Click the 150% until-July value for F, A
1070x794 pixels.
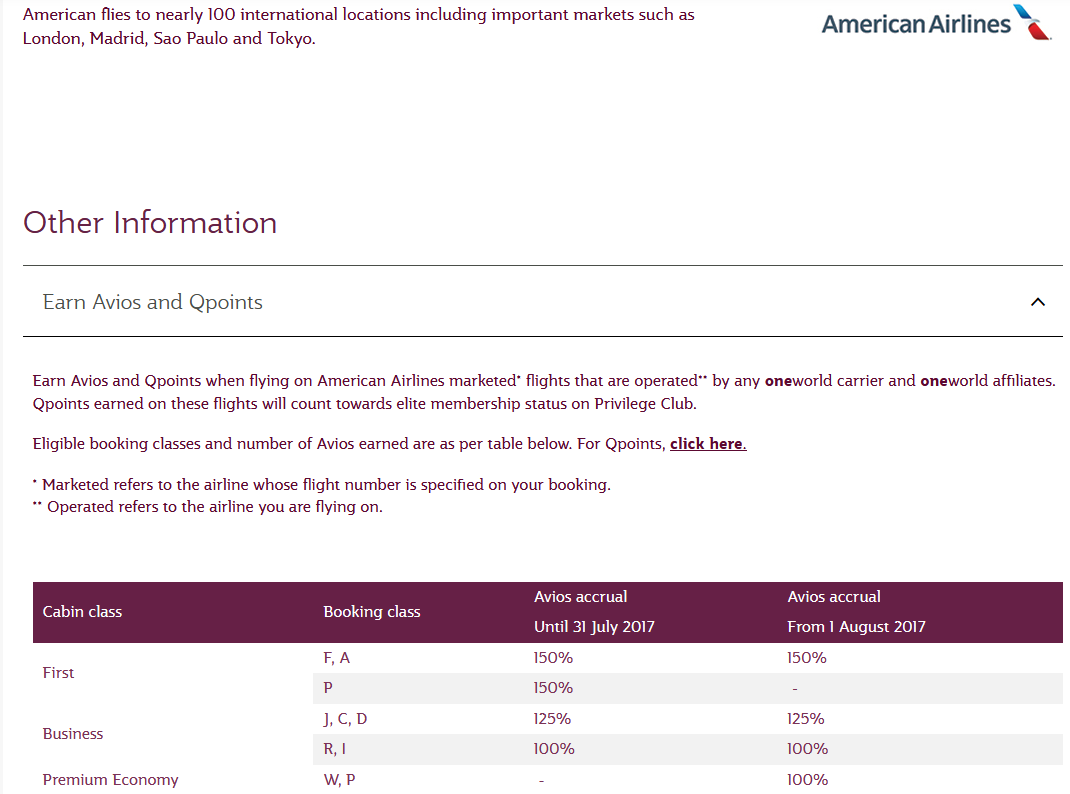coord(553,658)
